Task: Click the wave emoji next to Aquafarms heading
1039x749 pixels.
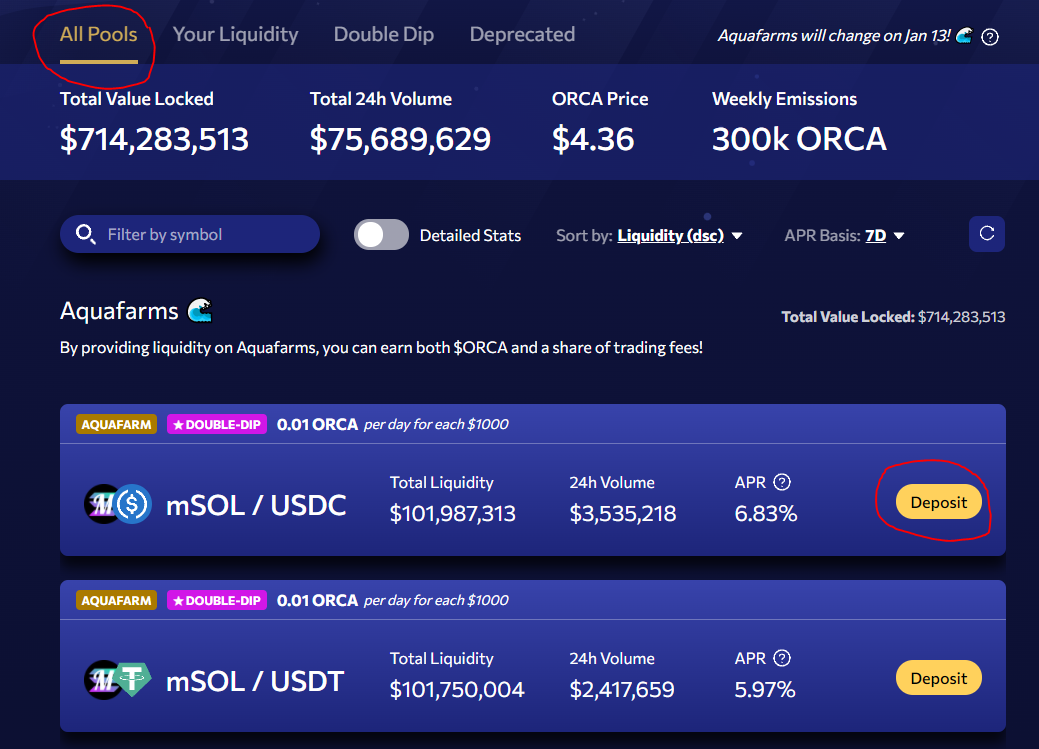Action: [x=199, y=310]
